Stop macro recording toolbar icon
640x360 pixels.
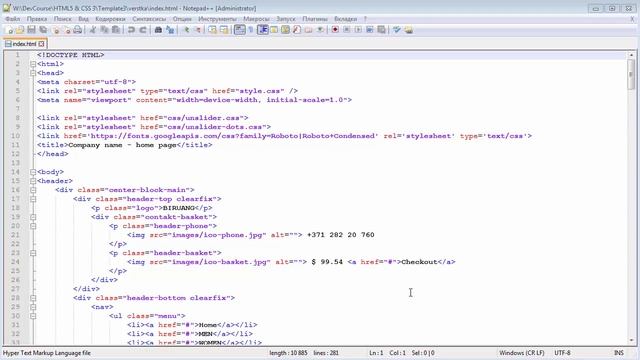coord(347,30)
